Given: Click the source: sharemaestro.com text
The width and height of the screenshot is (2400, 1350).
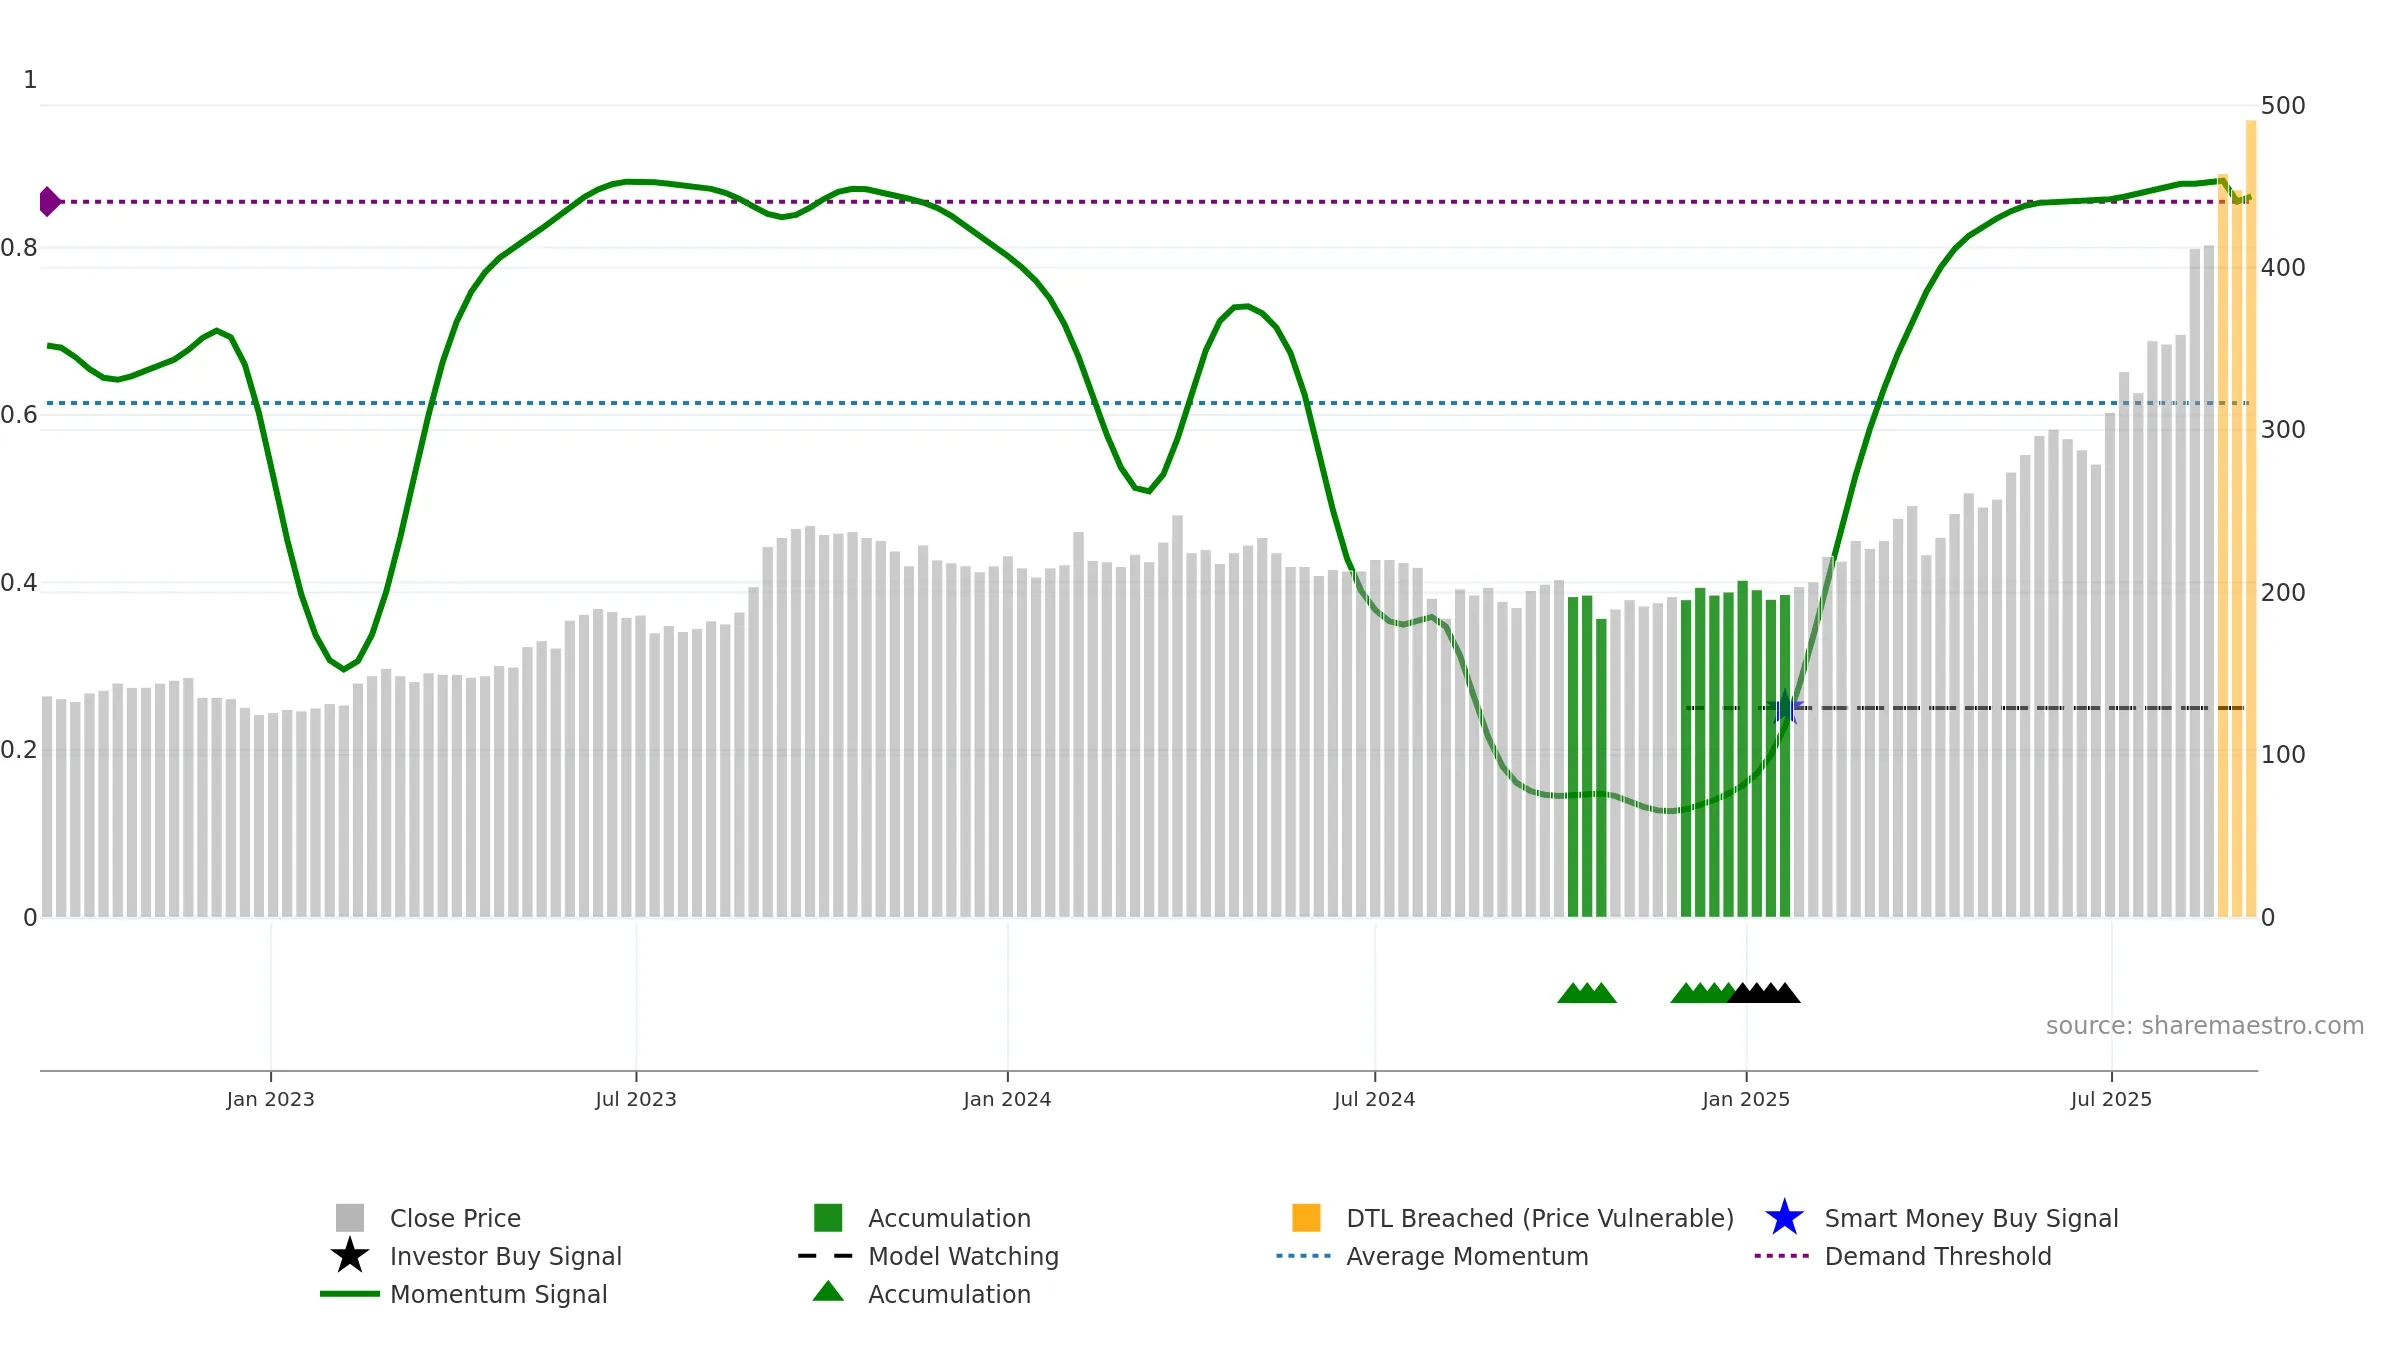Looking at the screenshot, I should tap(2205, 1025).
